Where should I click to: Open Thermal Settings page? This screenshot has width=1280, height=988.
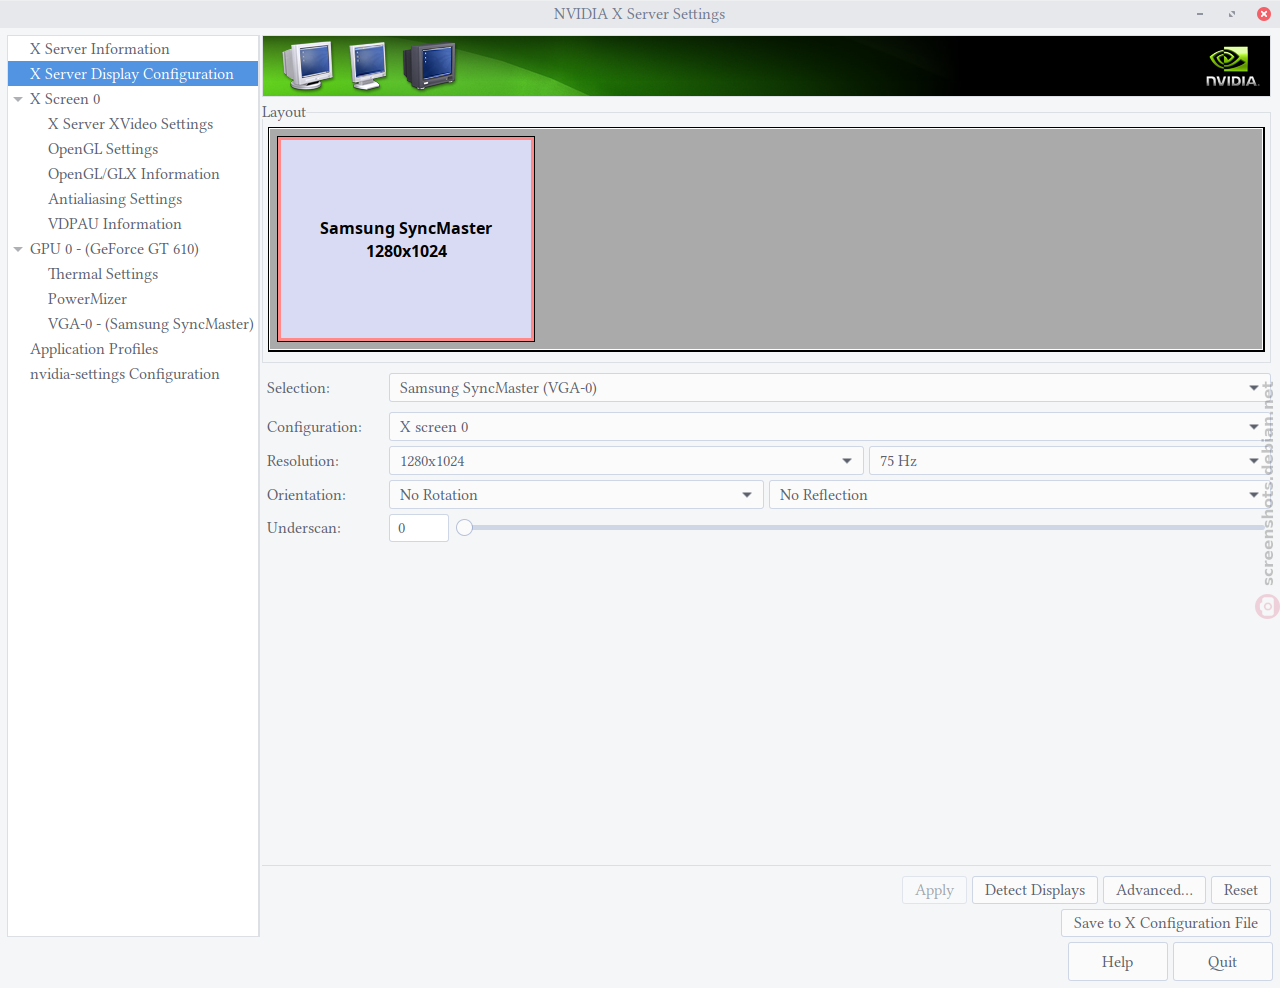[103, 274]
